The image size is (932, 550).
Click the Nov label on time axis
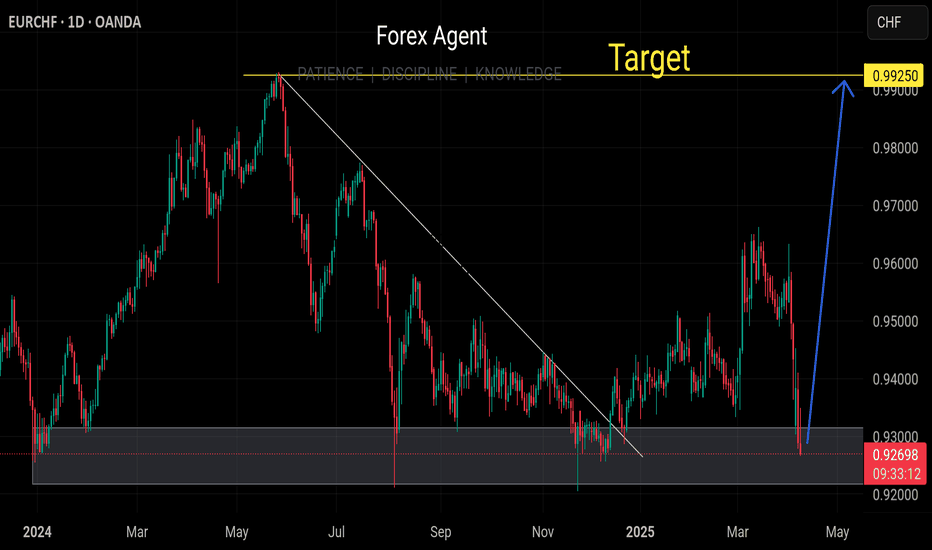coord(543,532)
